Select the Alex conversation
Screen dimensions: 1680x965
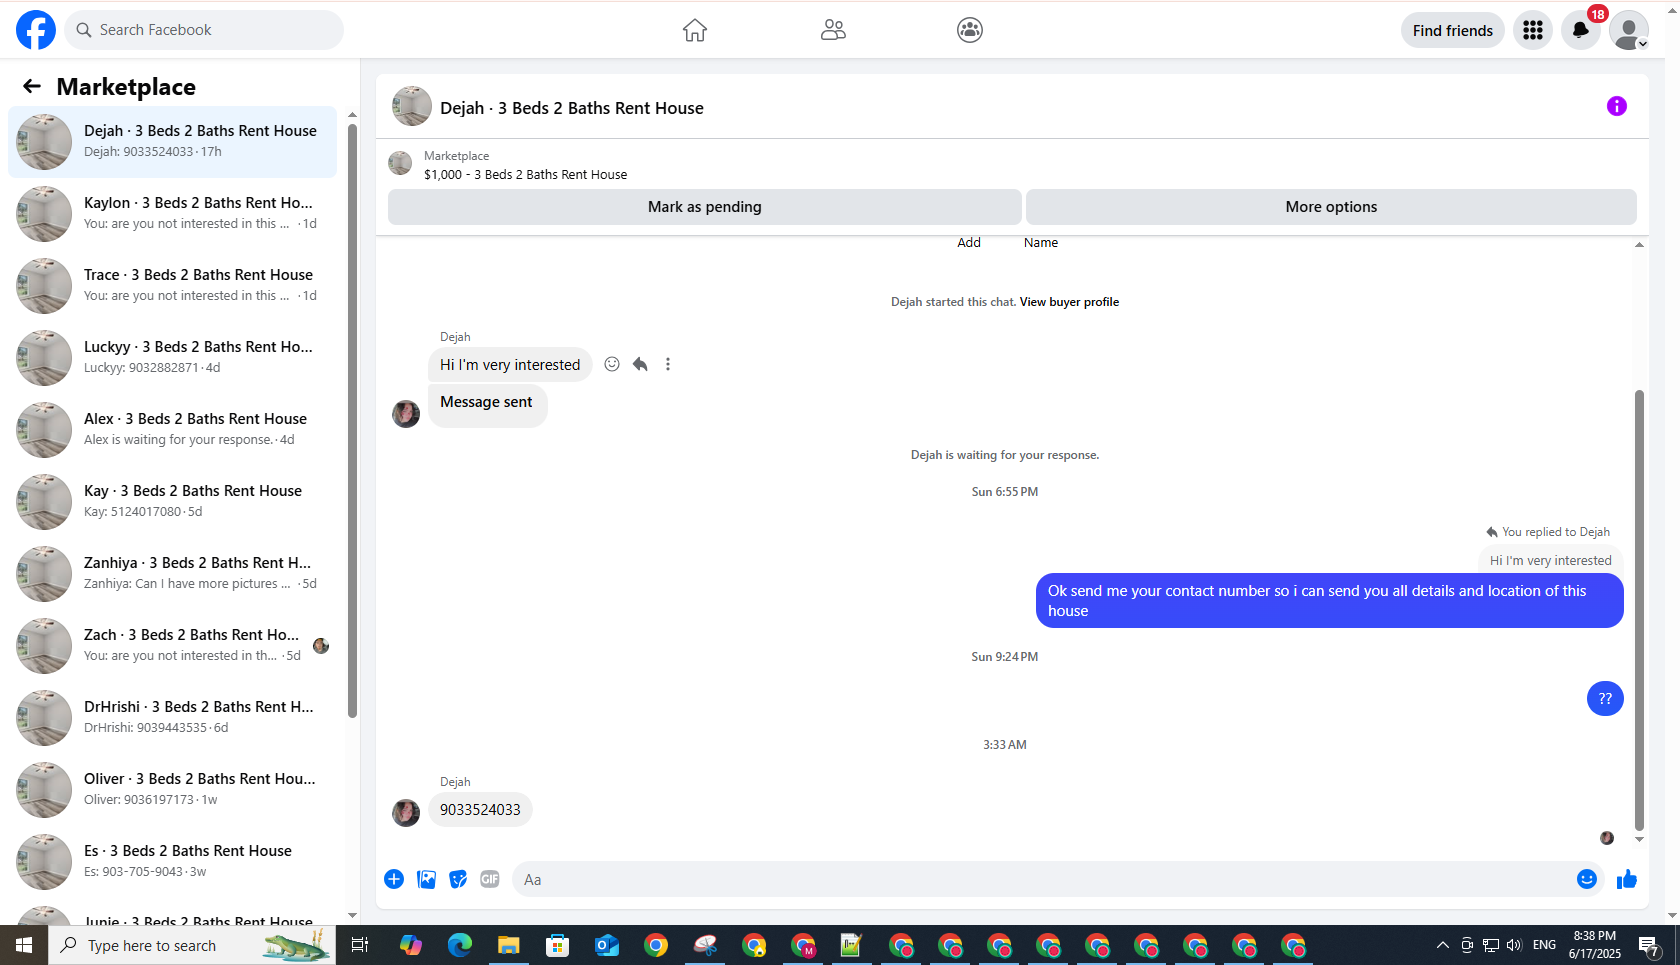pyautogui.click(x=172, y=430)
